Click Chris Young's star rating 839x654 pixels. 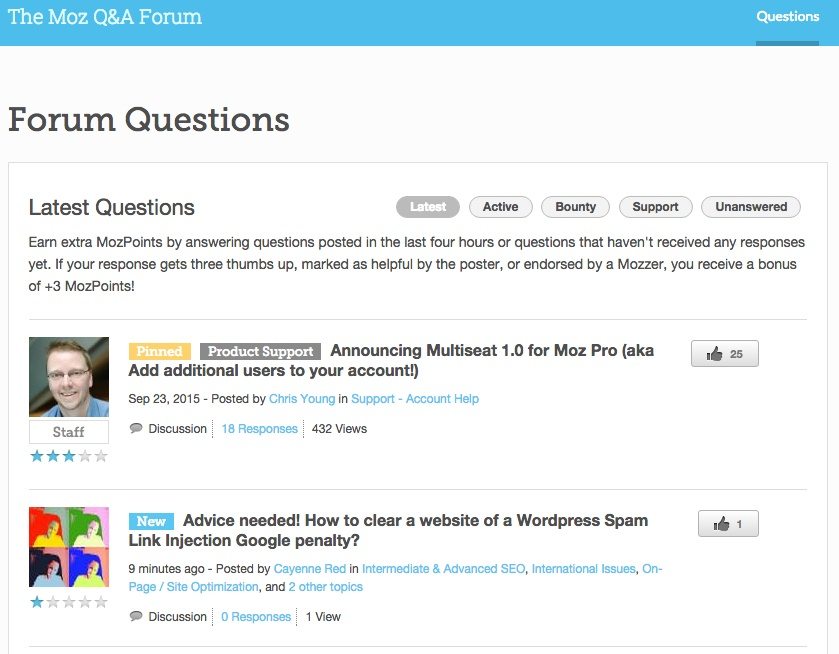[x=68, y=456]
